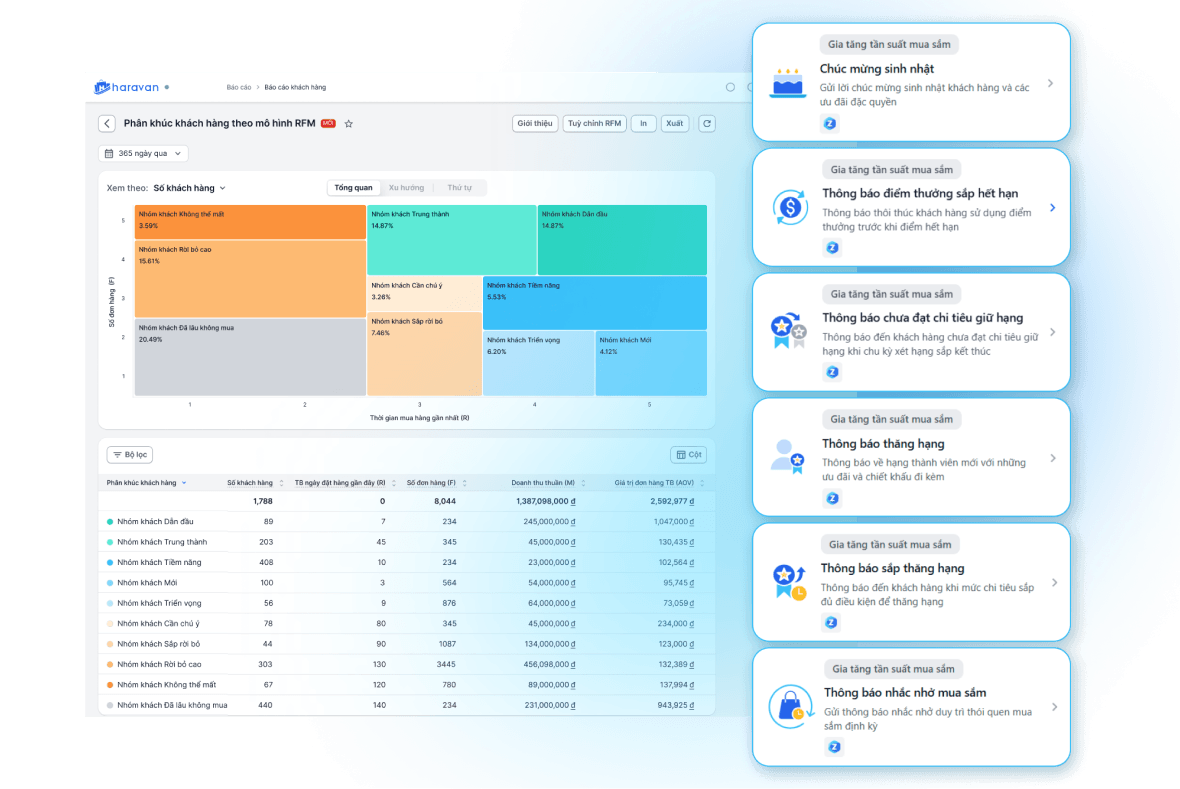1180x789 pixels.
Task: Click the Haravan logo
Action: pos(126,87)
